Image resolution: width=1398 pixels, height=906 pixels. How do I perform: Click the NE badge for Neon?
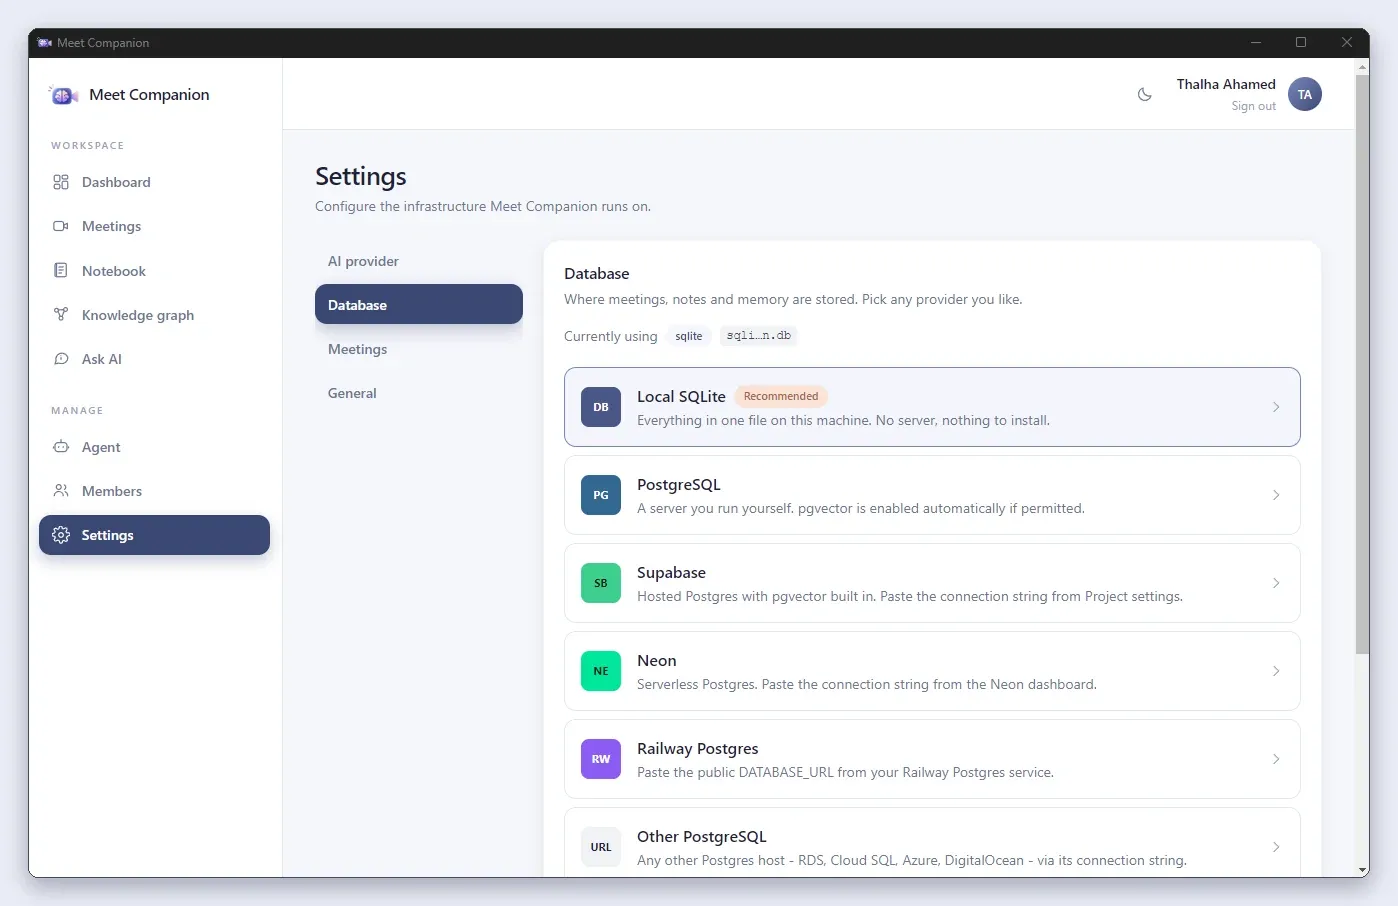coord(601,671)
